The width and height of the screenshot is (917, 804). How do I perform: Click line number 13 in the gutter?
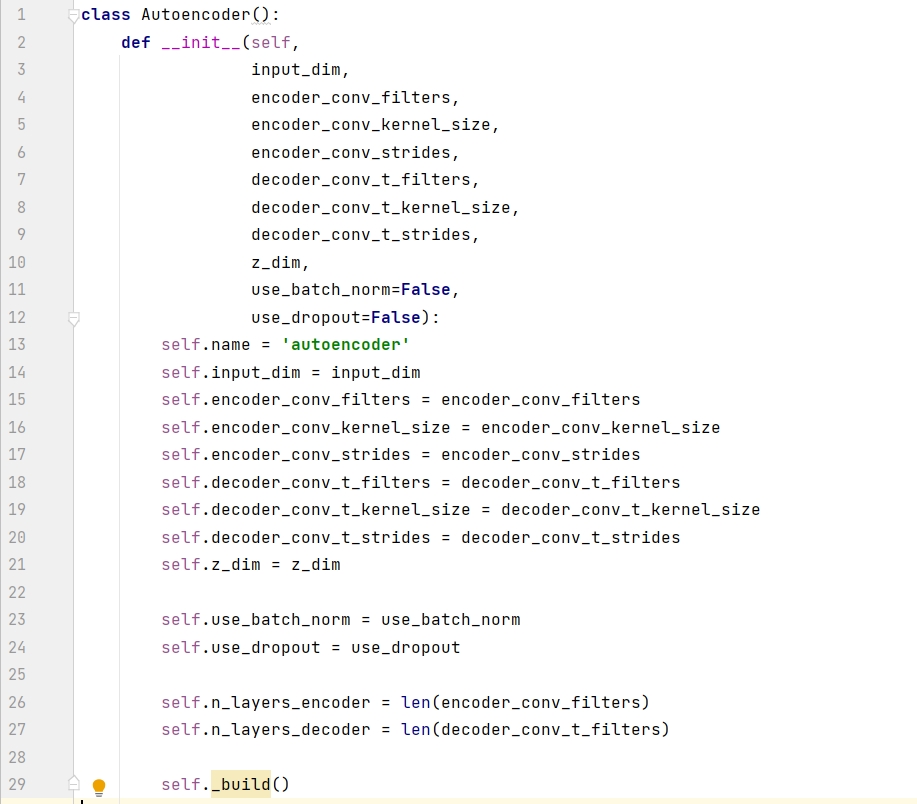tap(17, 344)
